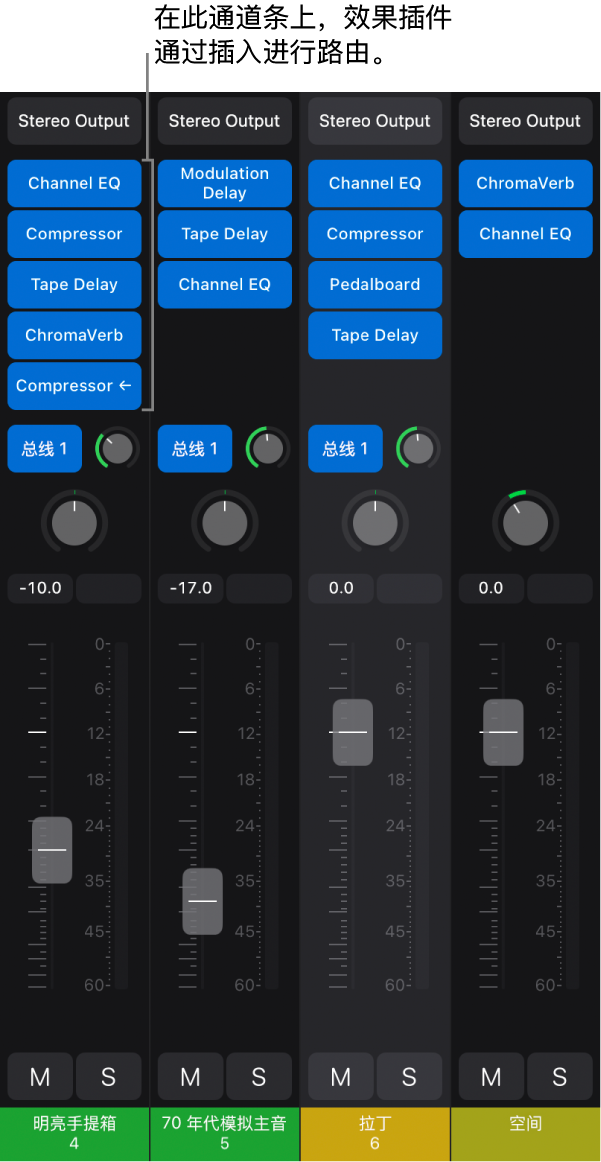This screenshot has width=601, height=1162.
Task: Mute the 明亮手提箱 channel
Action: [x=40, y=1076]
